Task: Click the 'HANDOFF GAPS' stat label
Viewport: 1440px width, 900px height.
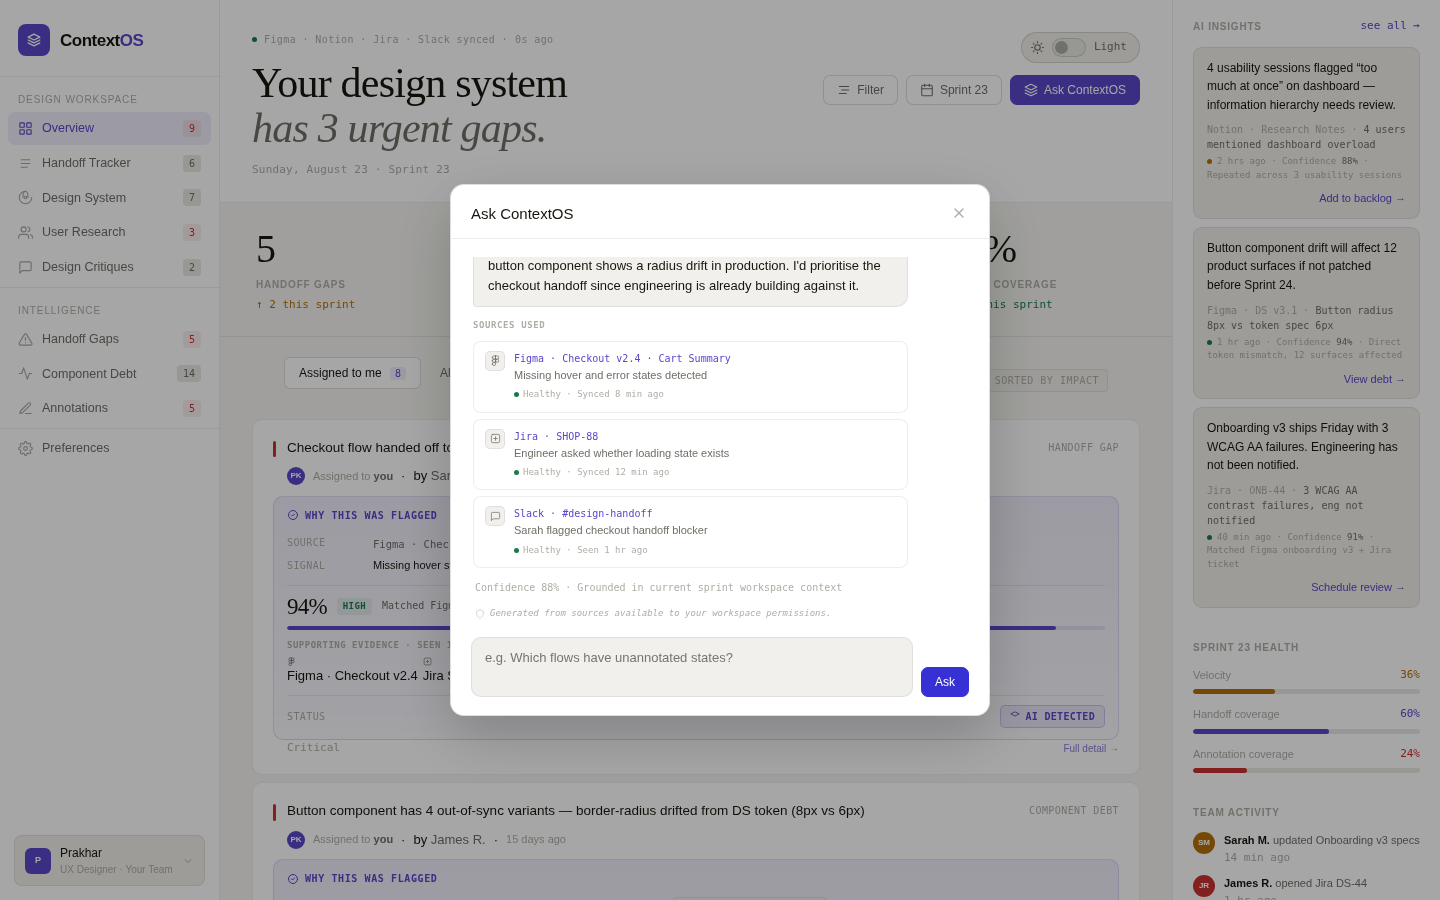Action: coord(301,284)
